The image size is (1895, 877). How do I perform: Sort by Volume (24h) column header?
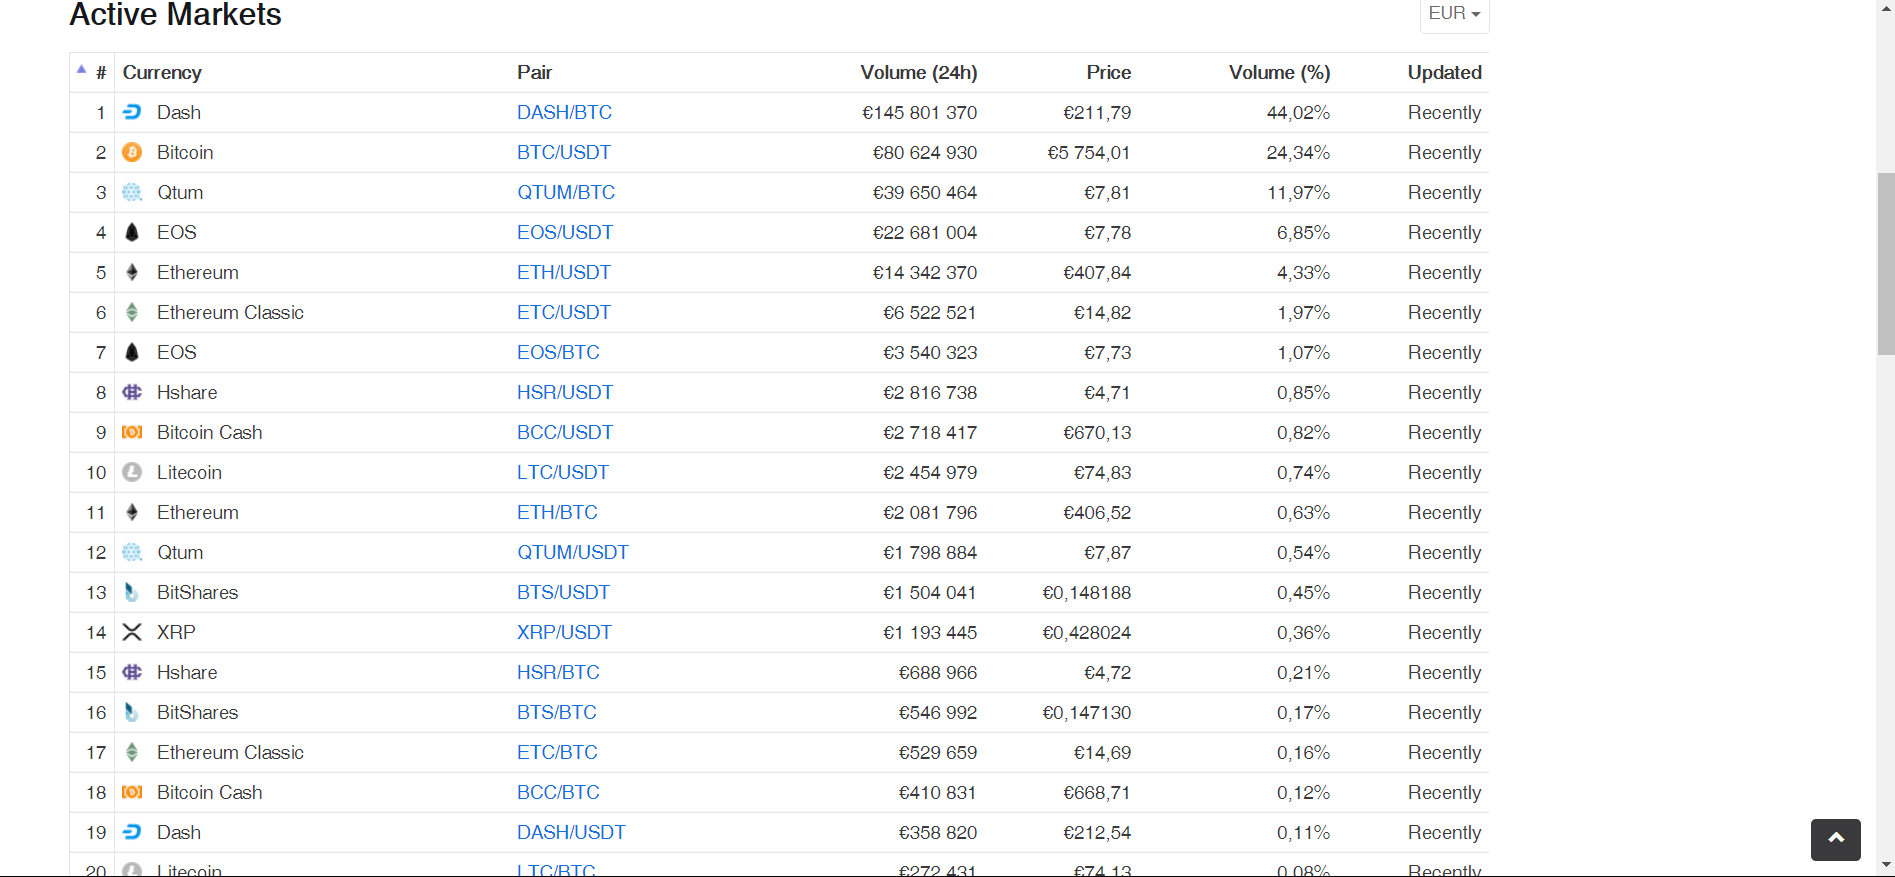pos(918,73)
